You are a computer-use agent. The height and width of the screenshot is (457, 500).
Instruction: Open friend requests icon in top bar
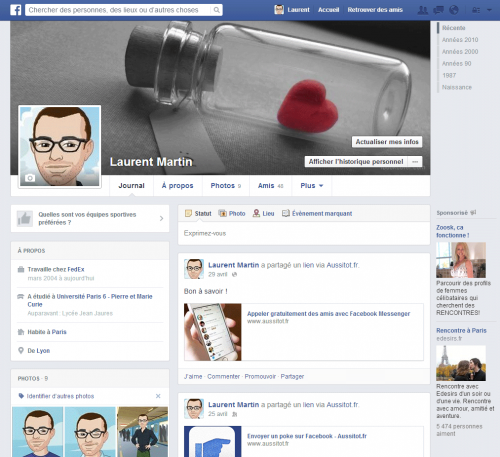coord(423,10)
